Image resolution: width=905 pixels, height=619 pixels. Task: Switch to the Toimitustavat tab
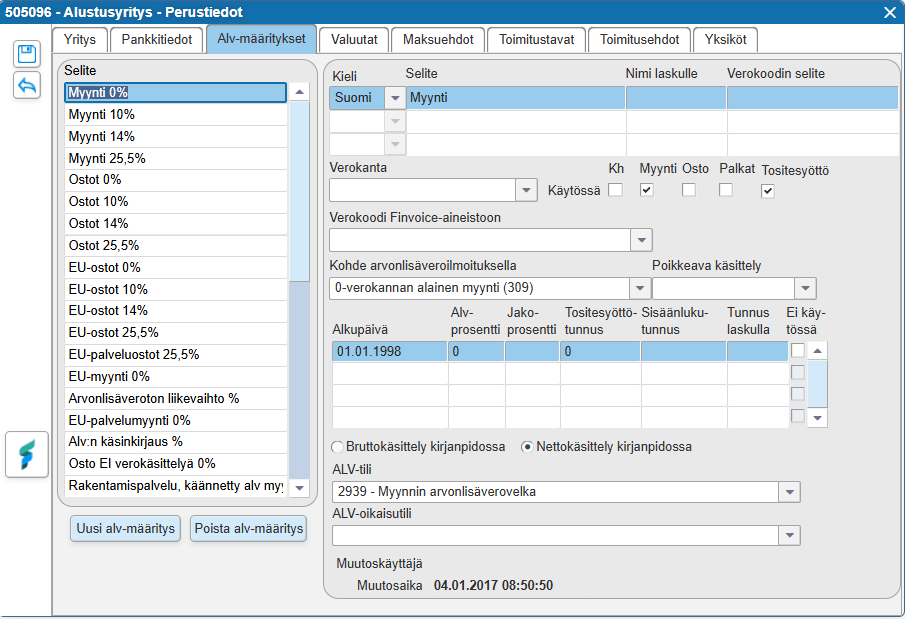pyautogui.click(x=537, y=40)
